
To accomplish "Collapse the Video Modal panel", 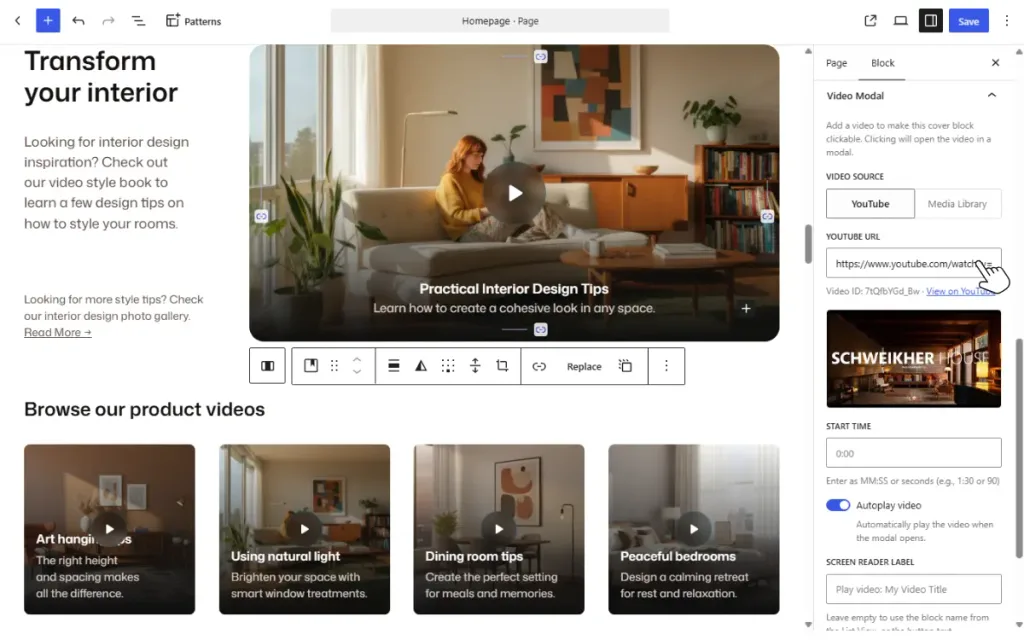I will (x=991, y=95).
